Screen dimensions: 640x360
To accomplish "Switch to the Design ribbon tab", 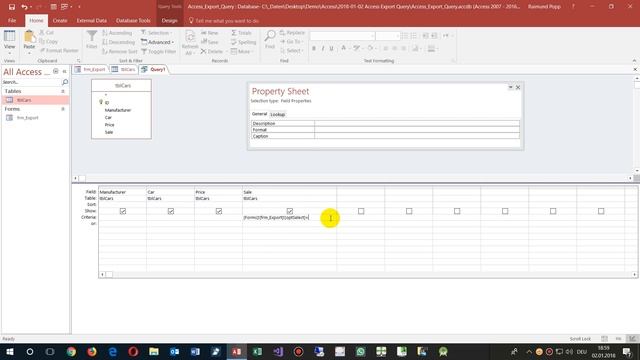I will pos(169,20).
